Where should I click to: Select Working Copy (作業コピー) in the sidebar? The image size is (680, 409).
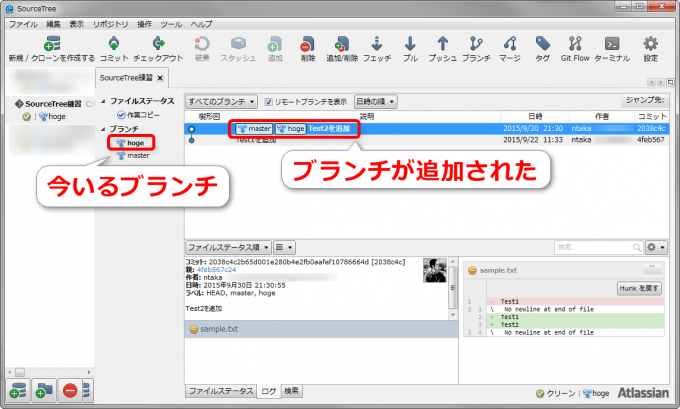tap(138, 115)
